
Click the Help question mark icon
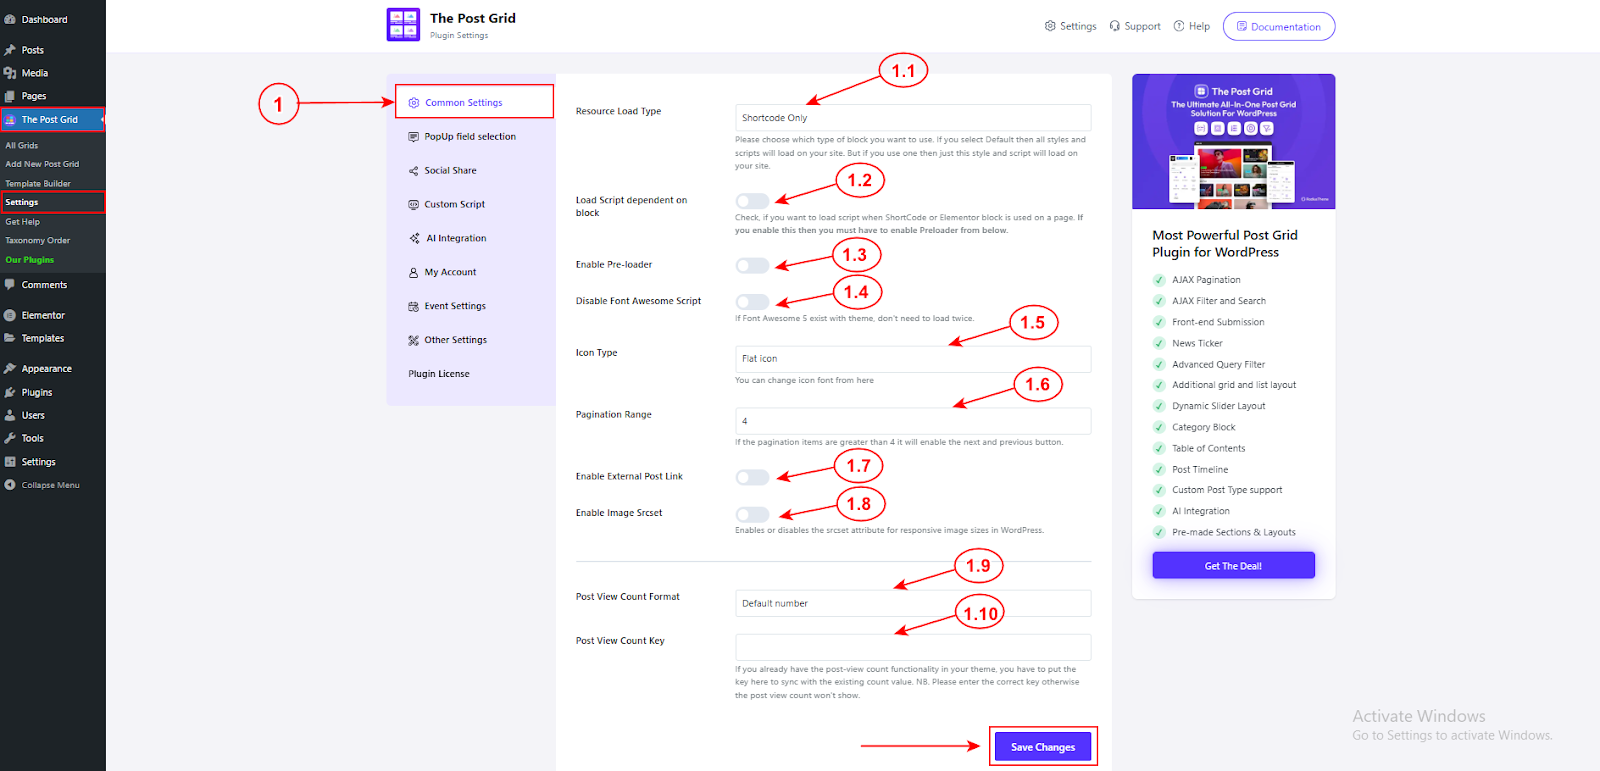[1179, 26]
